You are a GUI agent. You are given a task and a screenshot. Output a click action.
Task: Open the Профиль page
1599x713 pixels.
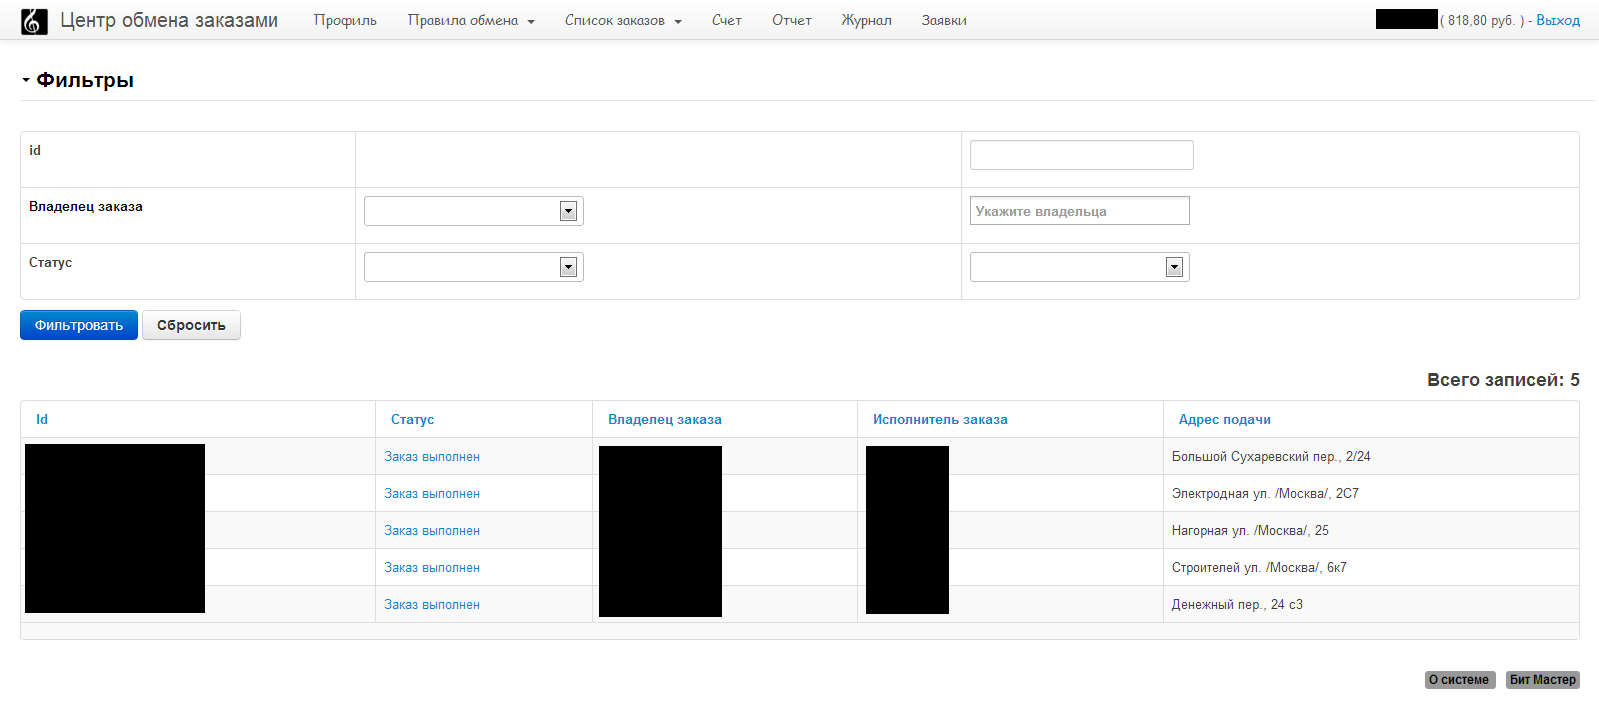pos(345,21)
